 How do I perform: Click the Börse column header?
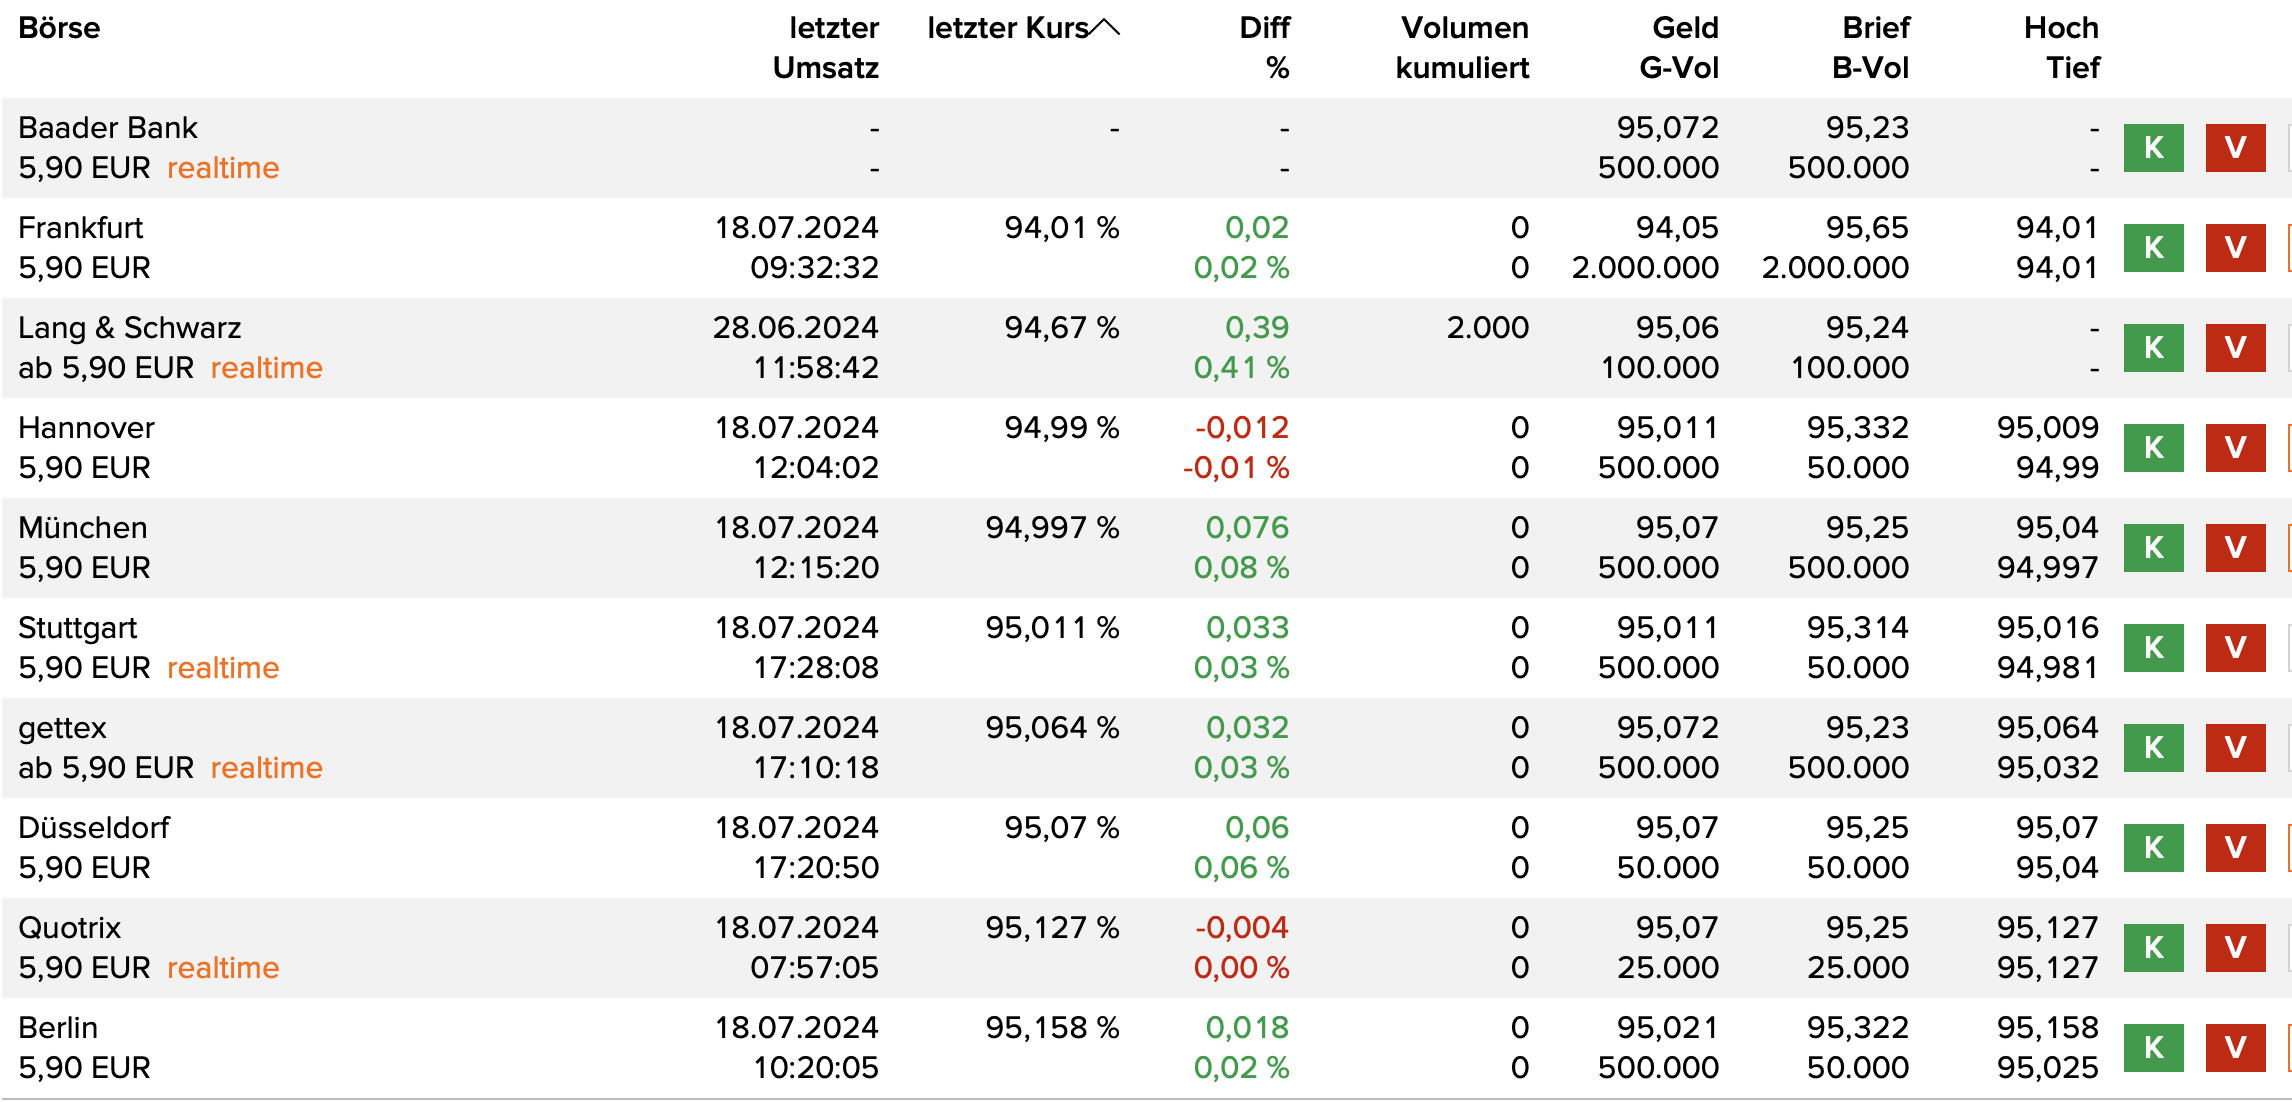(59, 28)
